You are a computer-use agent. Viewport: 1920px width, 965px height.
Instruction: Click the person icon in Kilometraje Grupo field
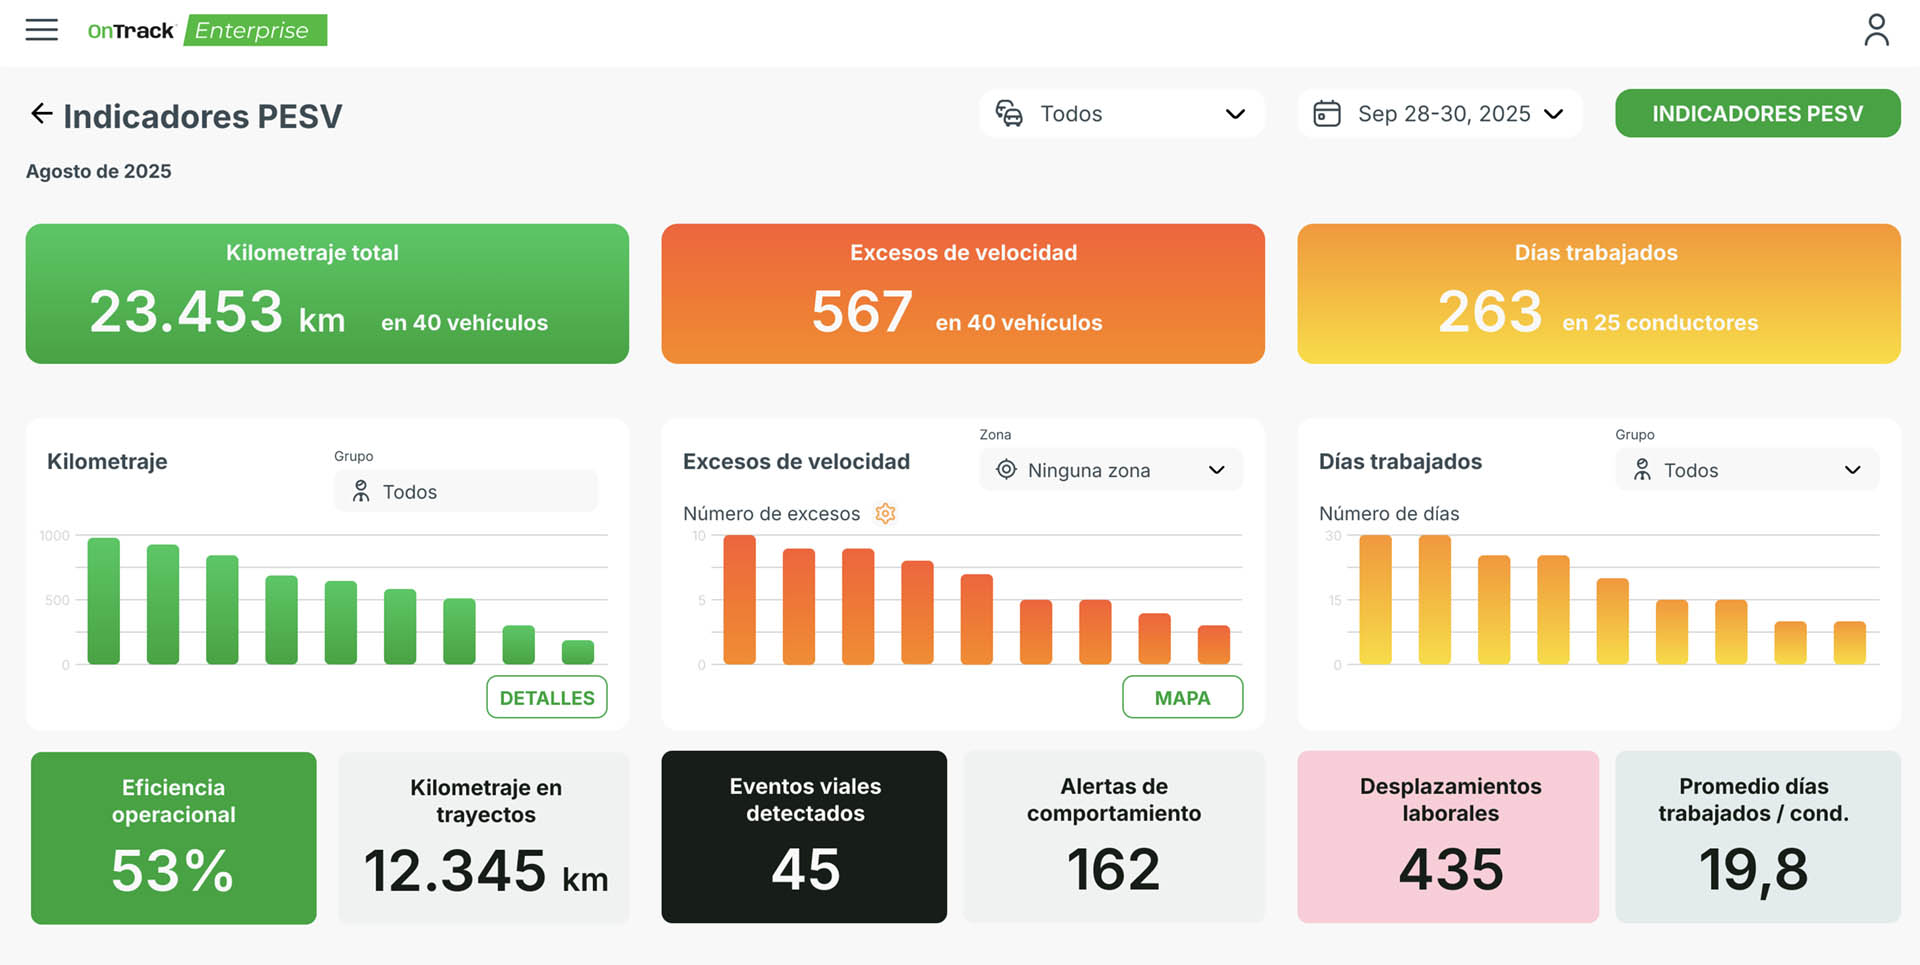(361, 491)
